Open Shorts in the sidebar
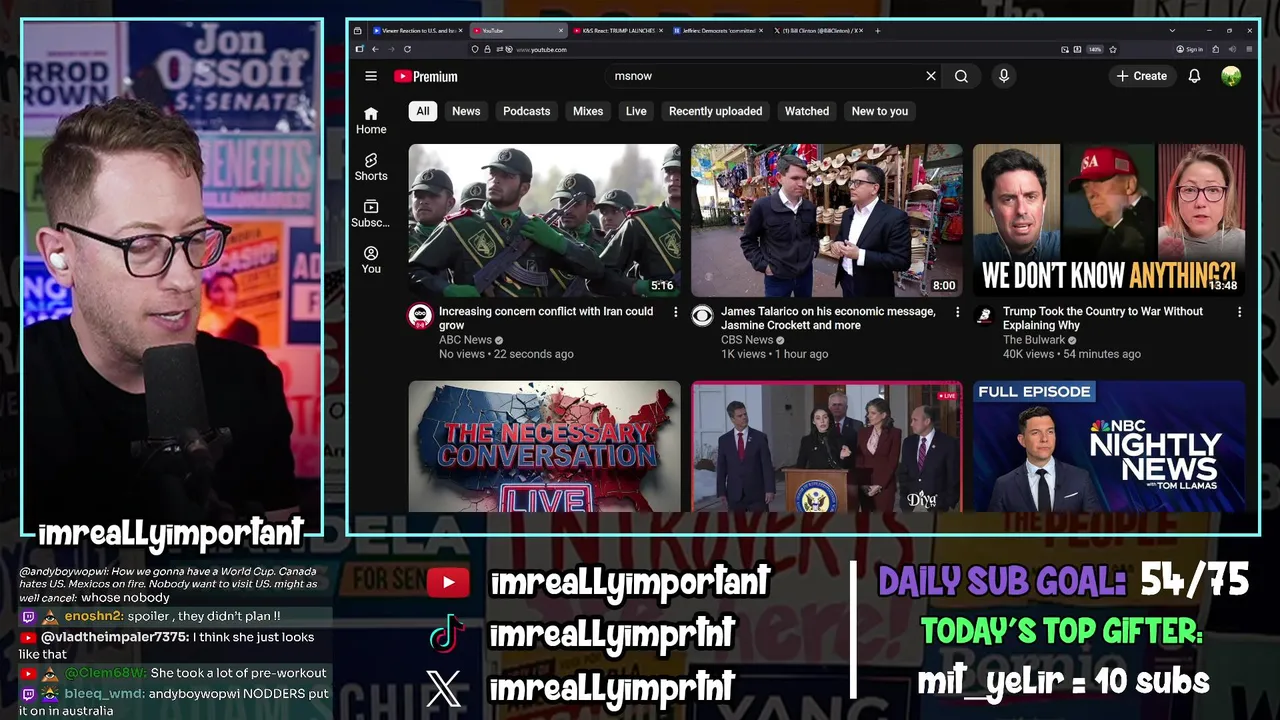Viewport: 1280px width, 720px height. pos(371,167)
